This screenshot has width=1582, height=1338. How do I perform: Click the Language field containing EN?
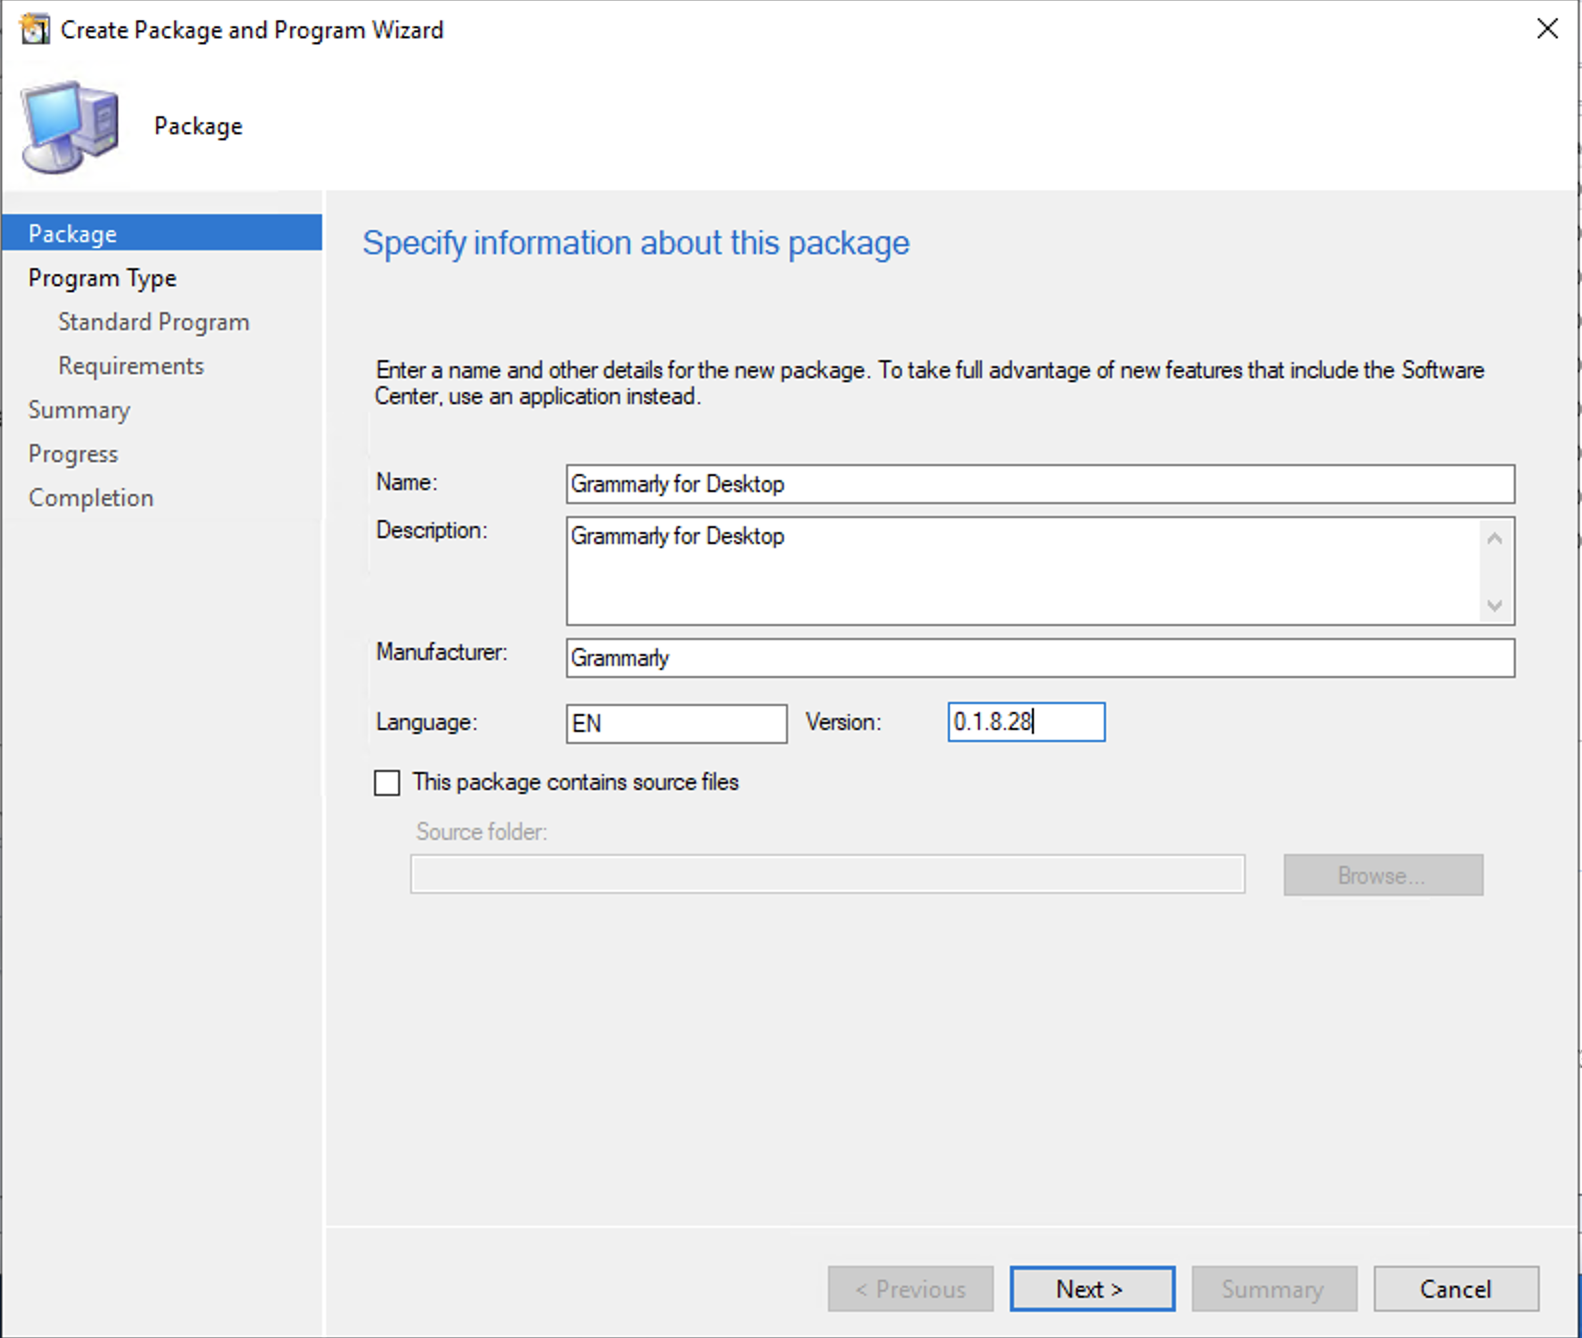point(676,723)
